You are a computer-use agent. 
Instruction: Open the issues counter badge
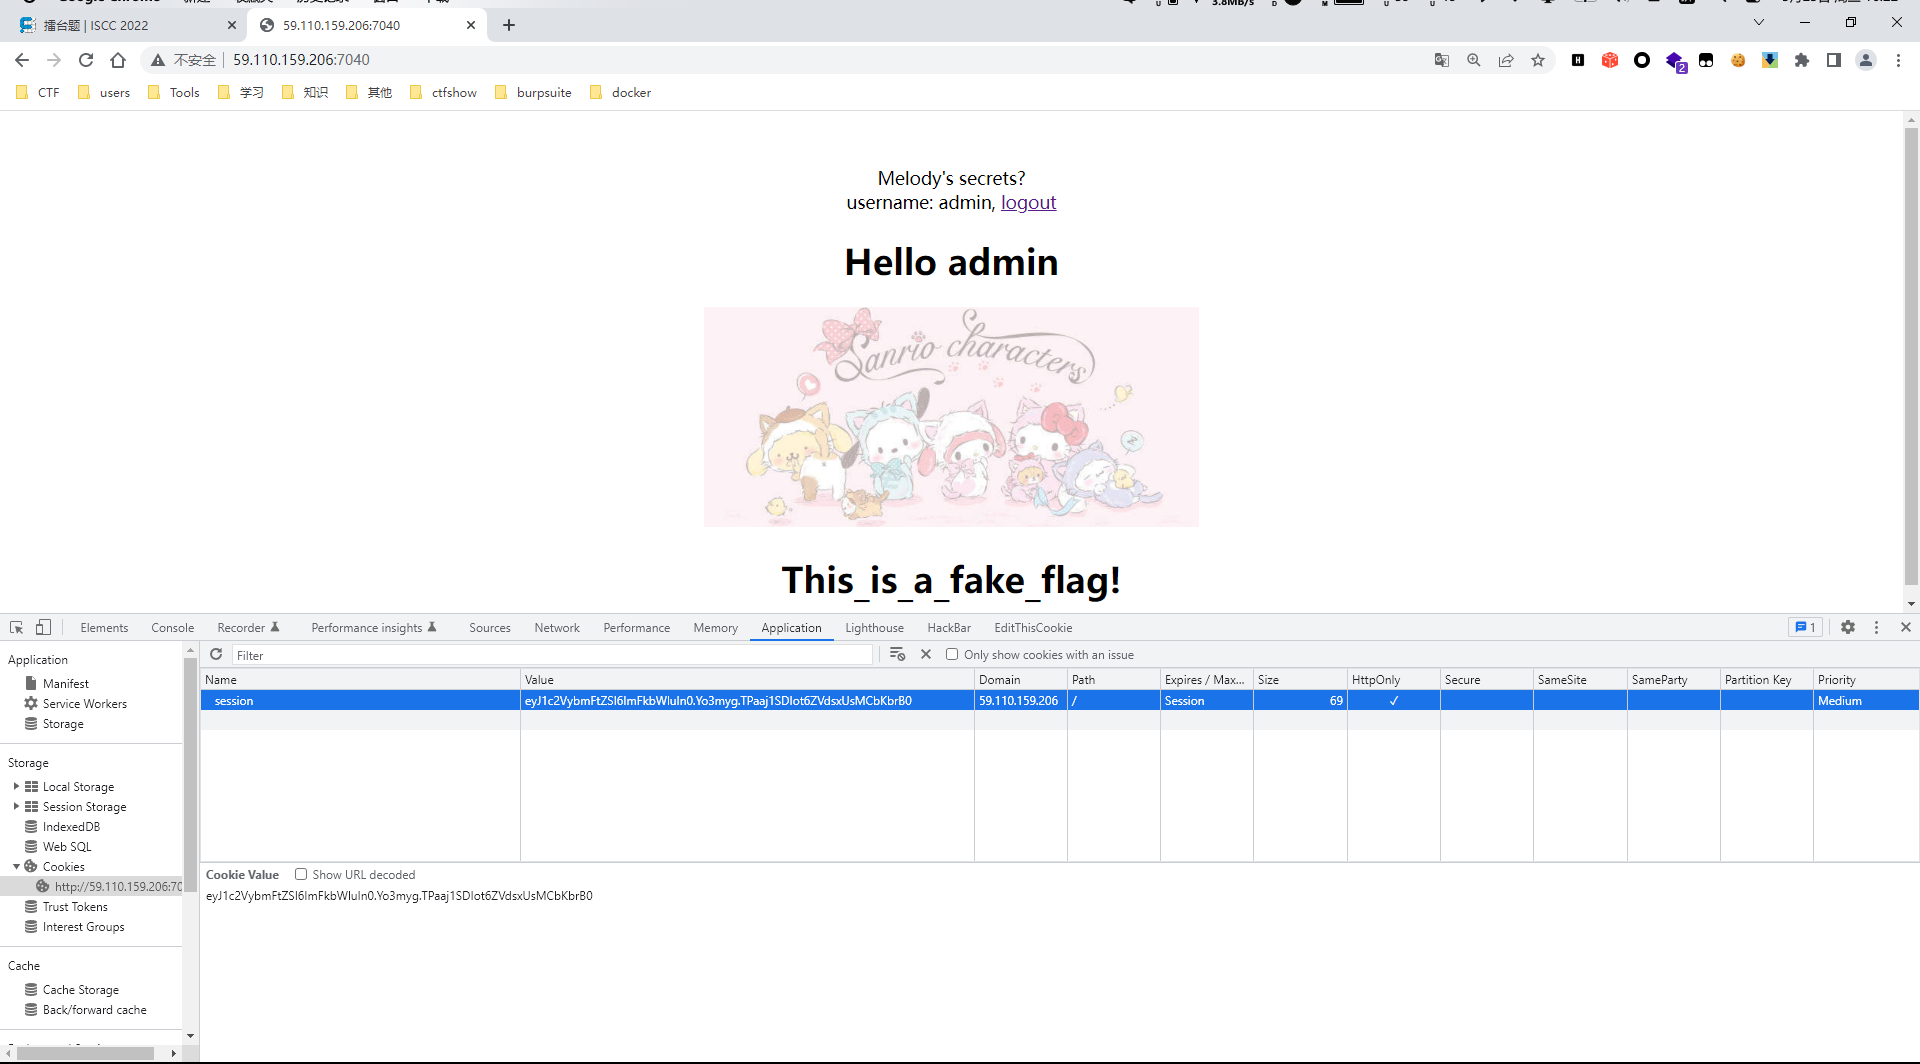point(1805,627)
